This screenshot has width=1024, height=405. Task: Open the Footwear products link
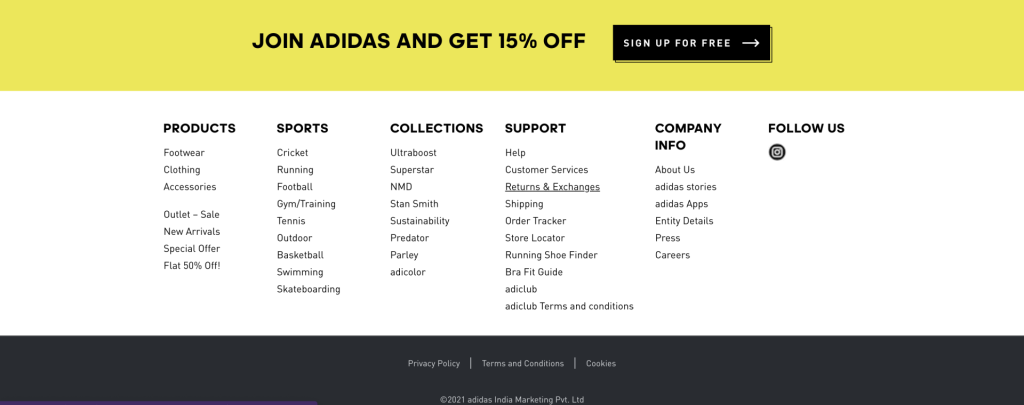point(184,153)
